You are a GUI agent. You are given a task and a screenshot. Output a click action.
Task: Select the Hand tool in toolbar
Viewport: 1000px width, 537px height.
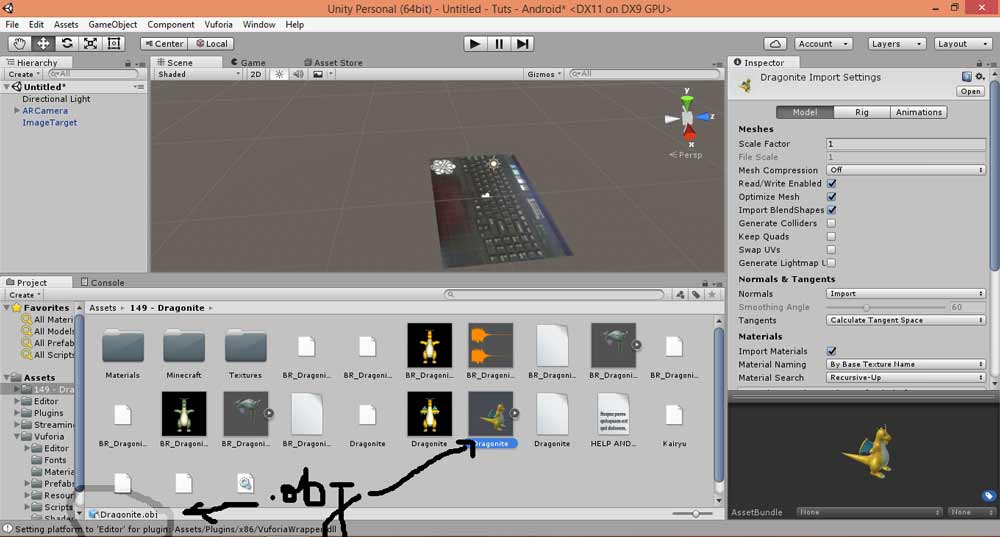pos(20,43)
